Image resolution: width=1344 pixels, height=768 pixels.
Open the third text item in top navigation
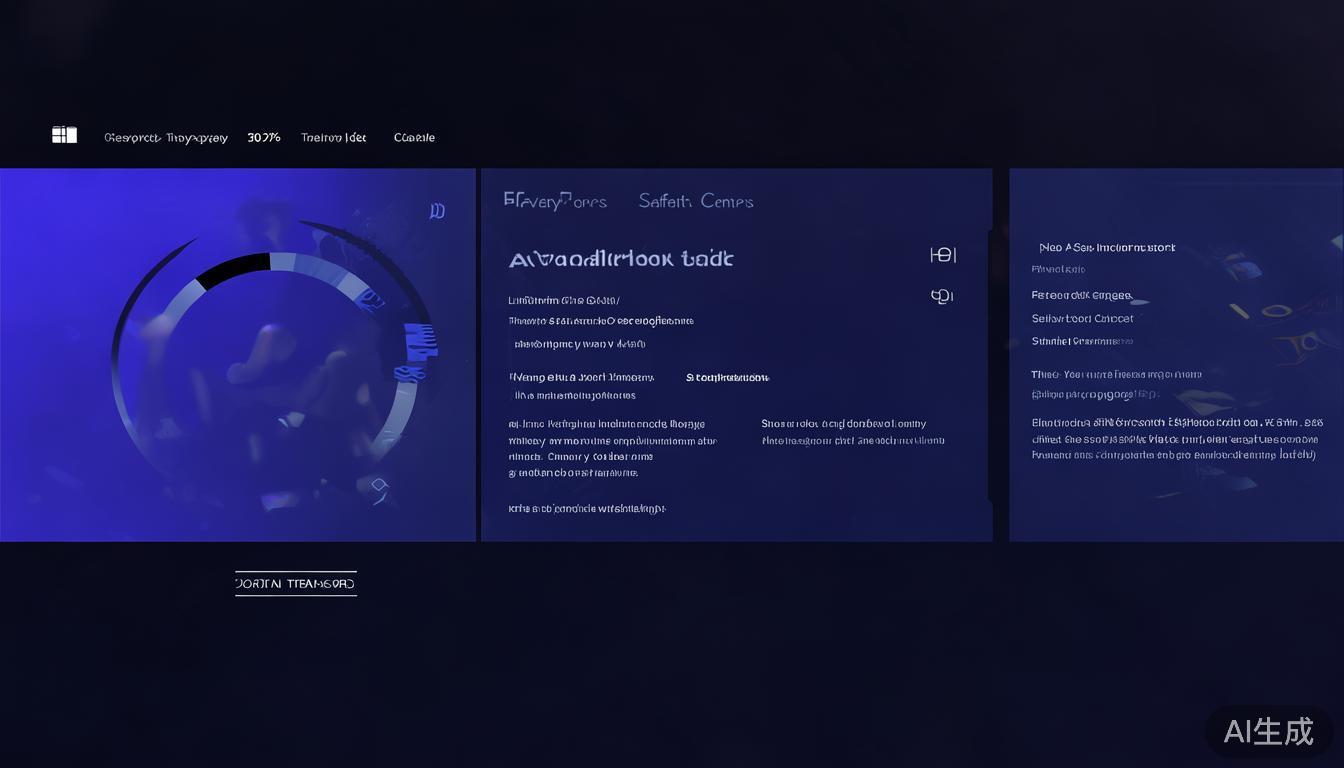coord(333,138)
